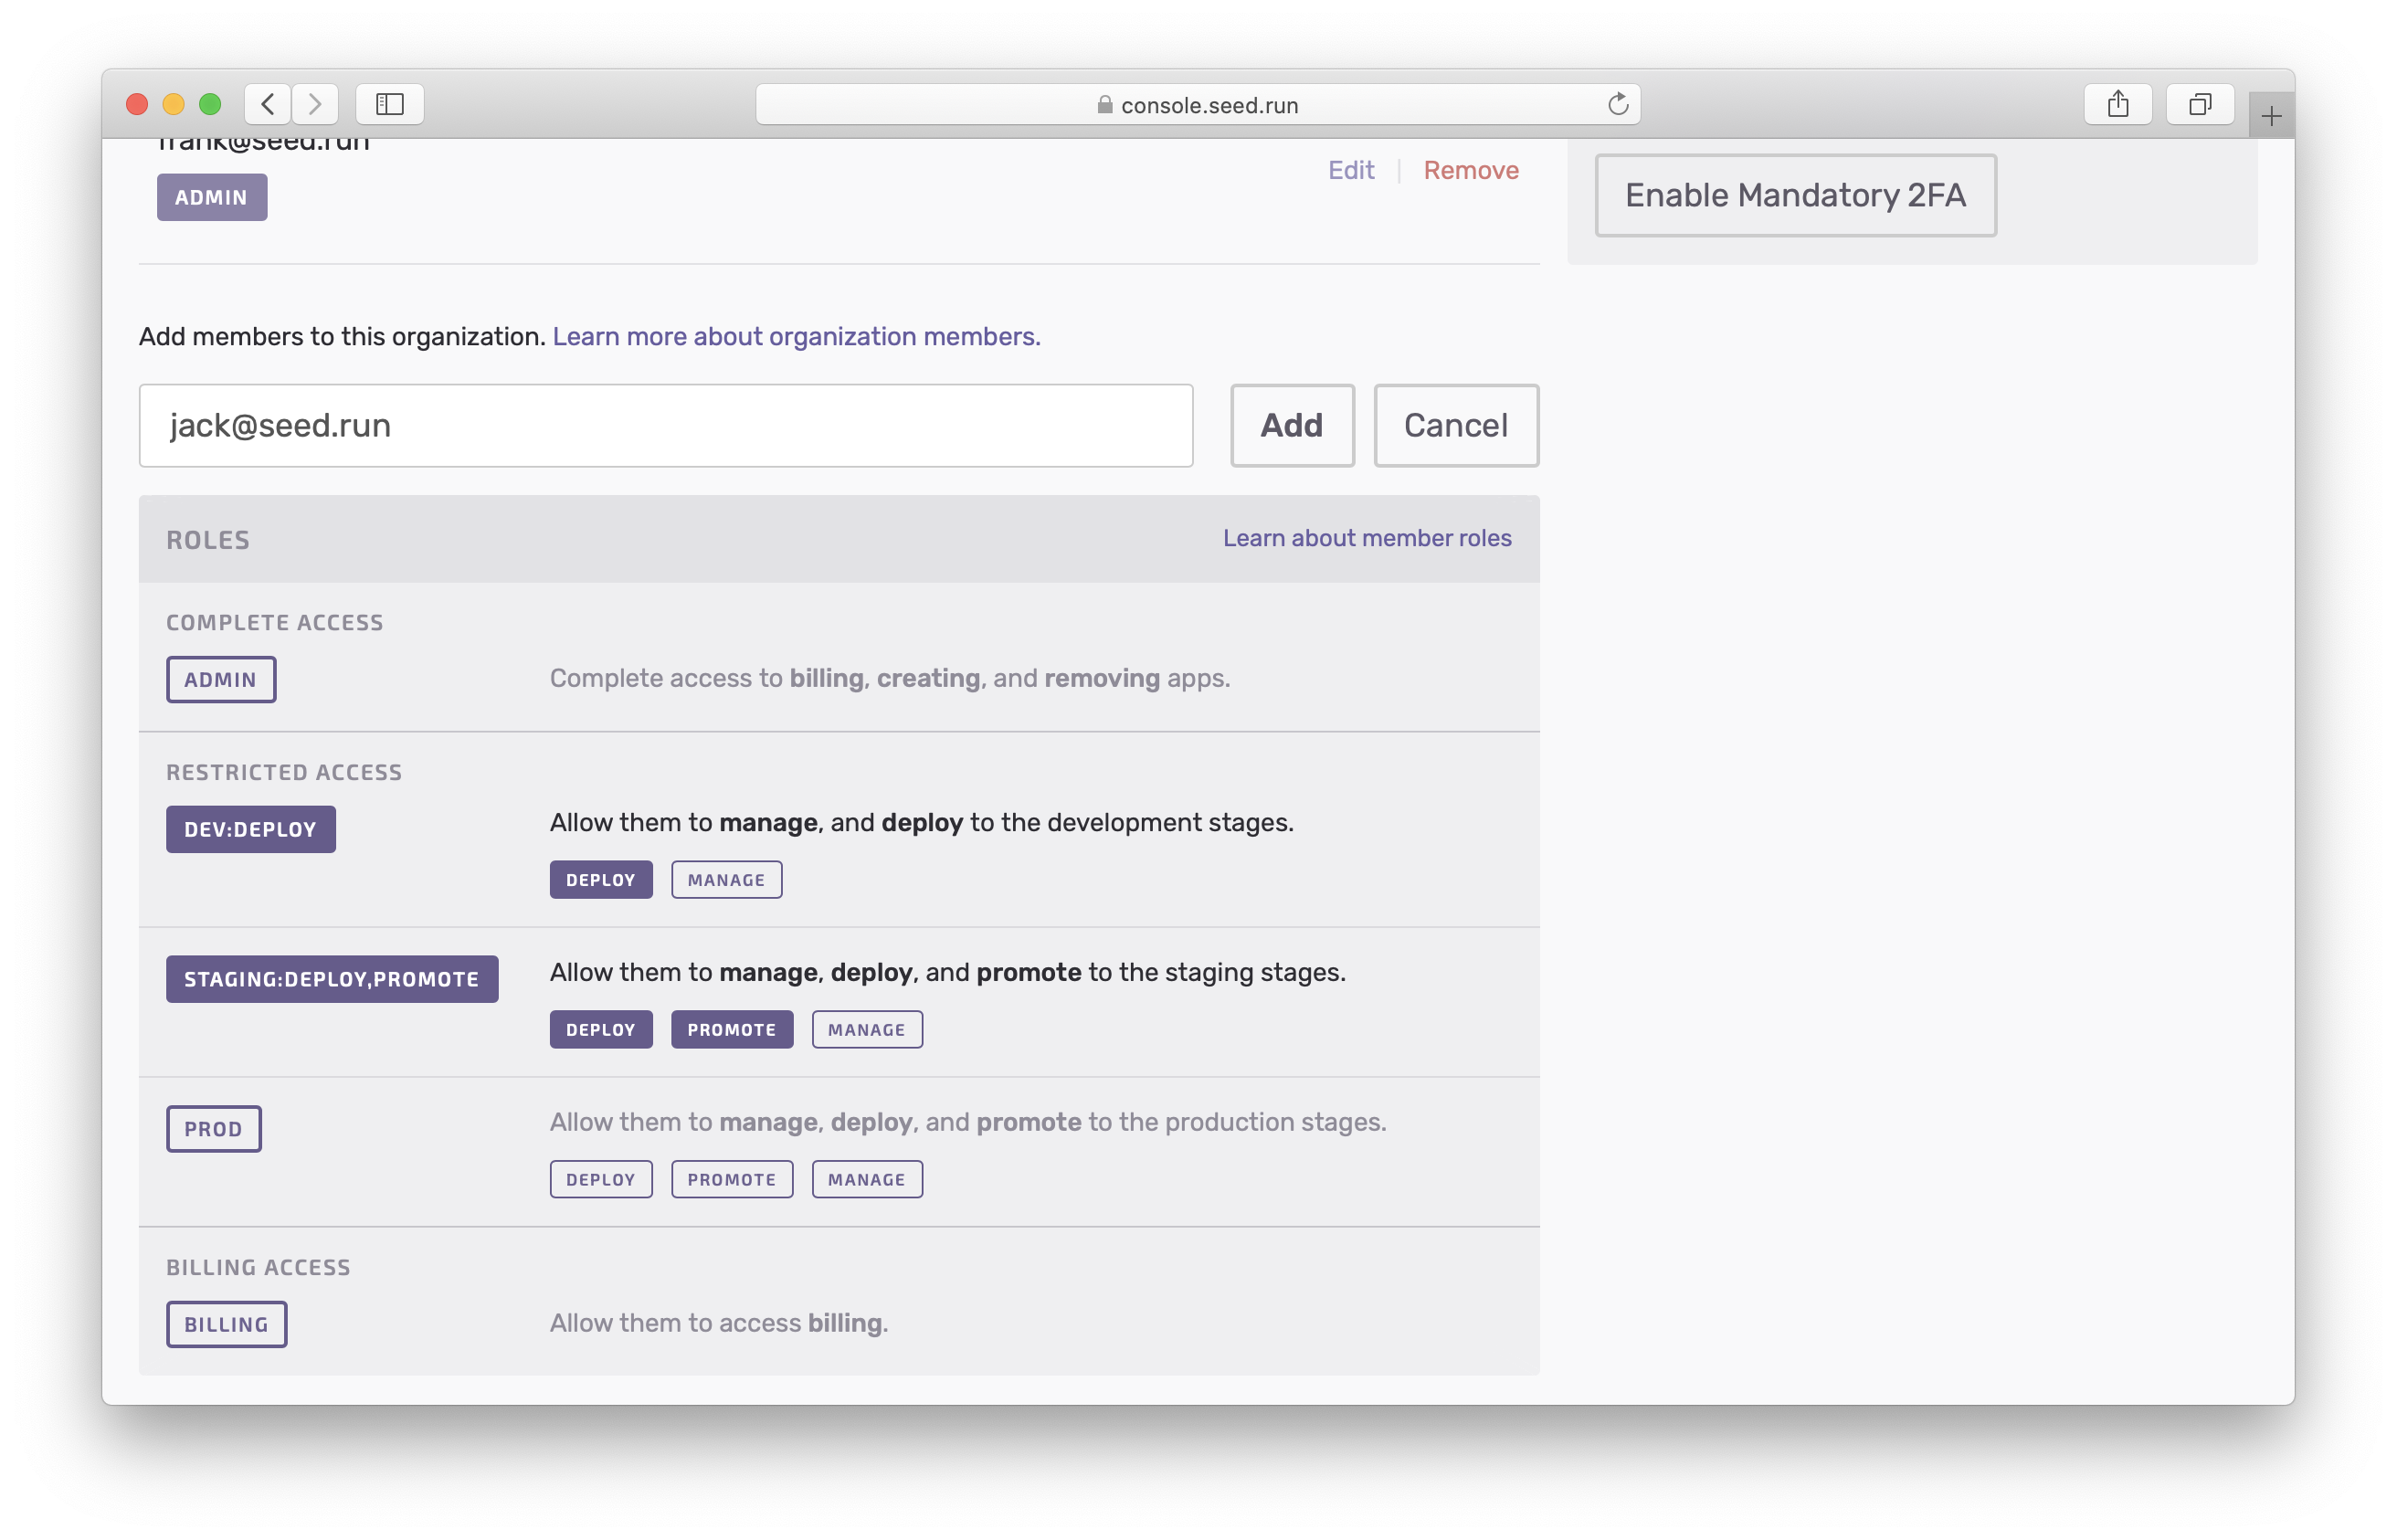Click the browser back arrow icon

[x=267, y=104]
